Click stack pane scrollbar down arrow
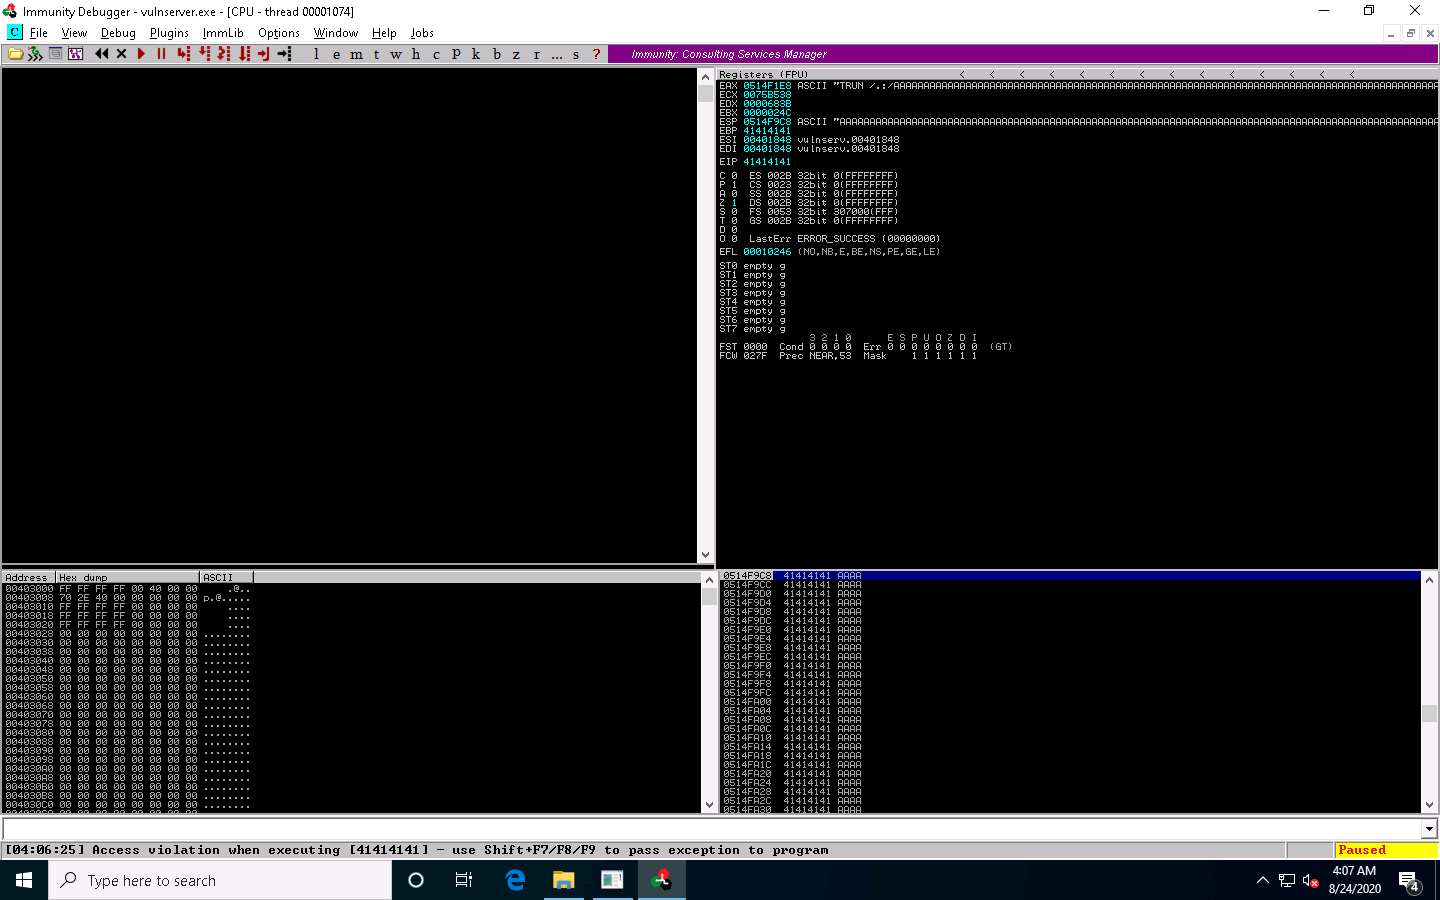The height and width of the screenshot is (900, 1440). 1429,805
